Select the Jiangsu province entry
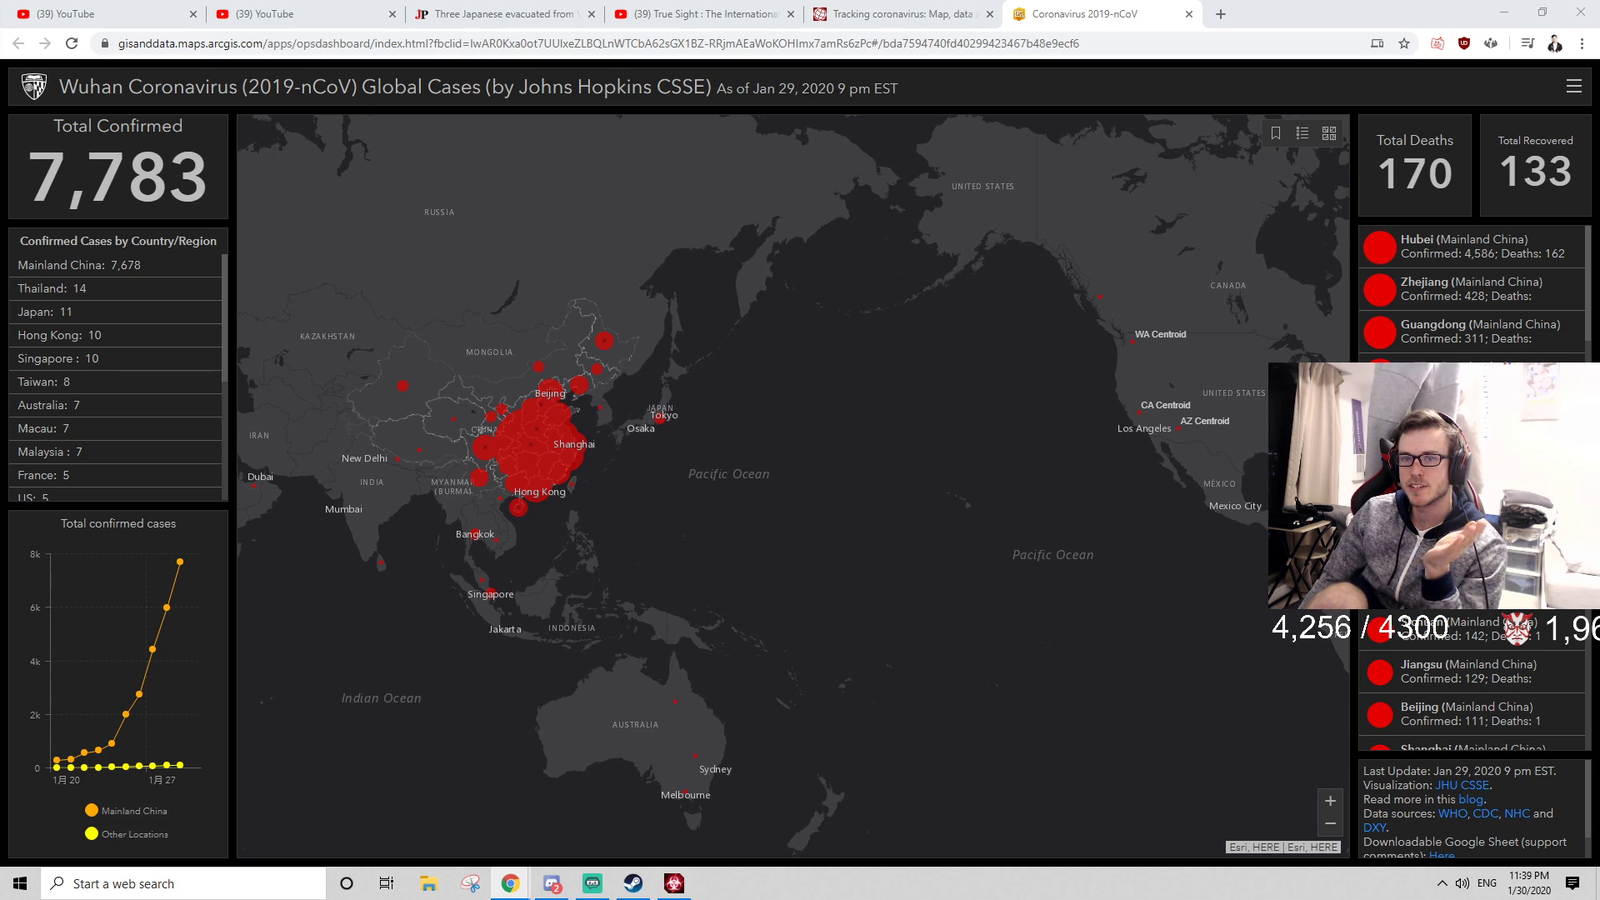 tap(1472, 671)
